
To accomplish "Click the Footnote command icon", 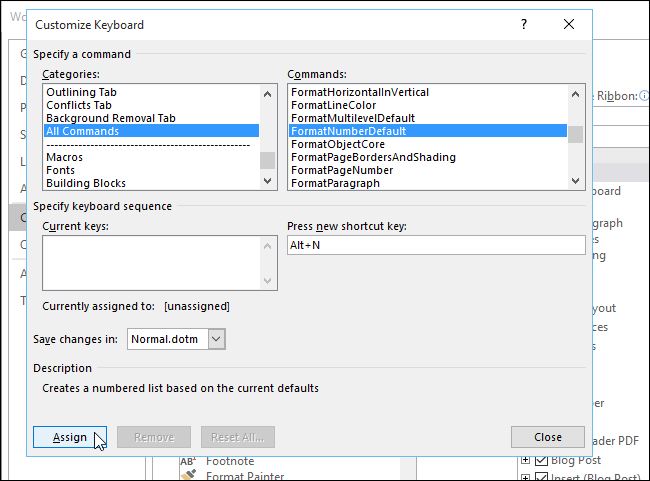I will (187, 461).
